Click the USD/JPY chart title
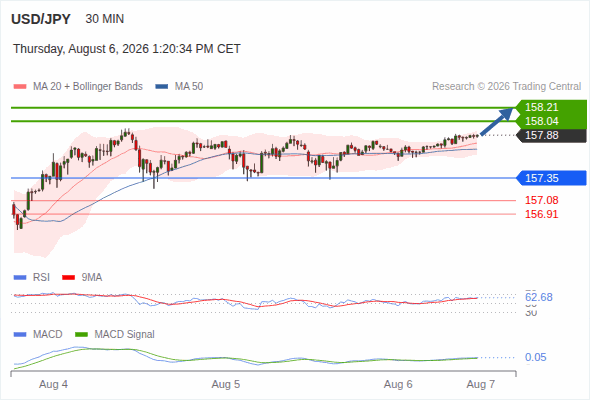Image resolution: width=590 pixels, height=400 pixels. tap(41, 19)
